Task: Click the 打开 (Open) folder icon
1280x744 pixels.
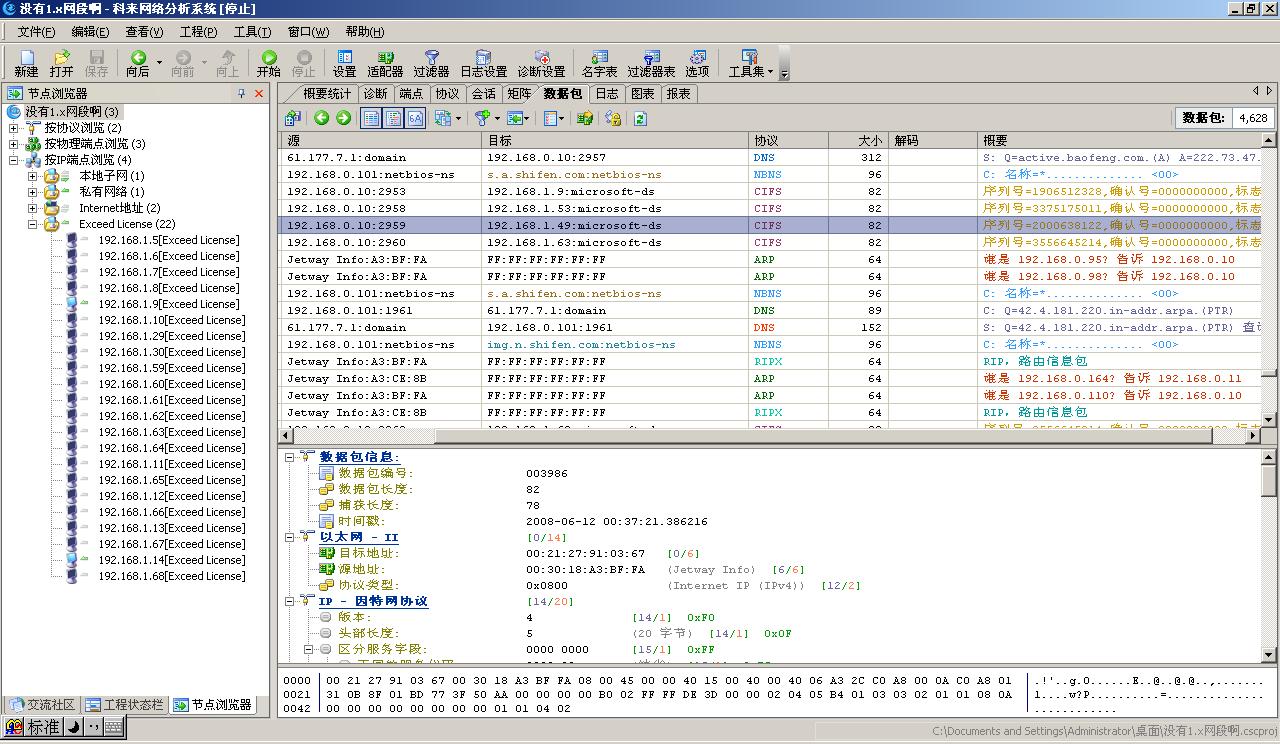Action: [x=61, y=59]
